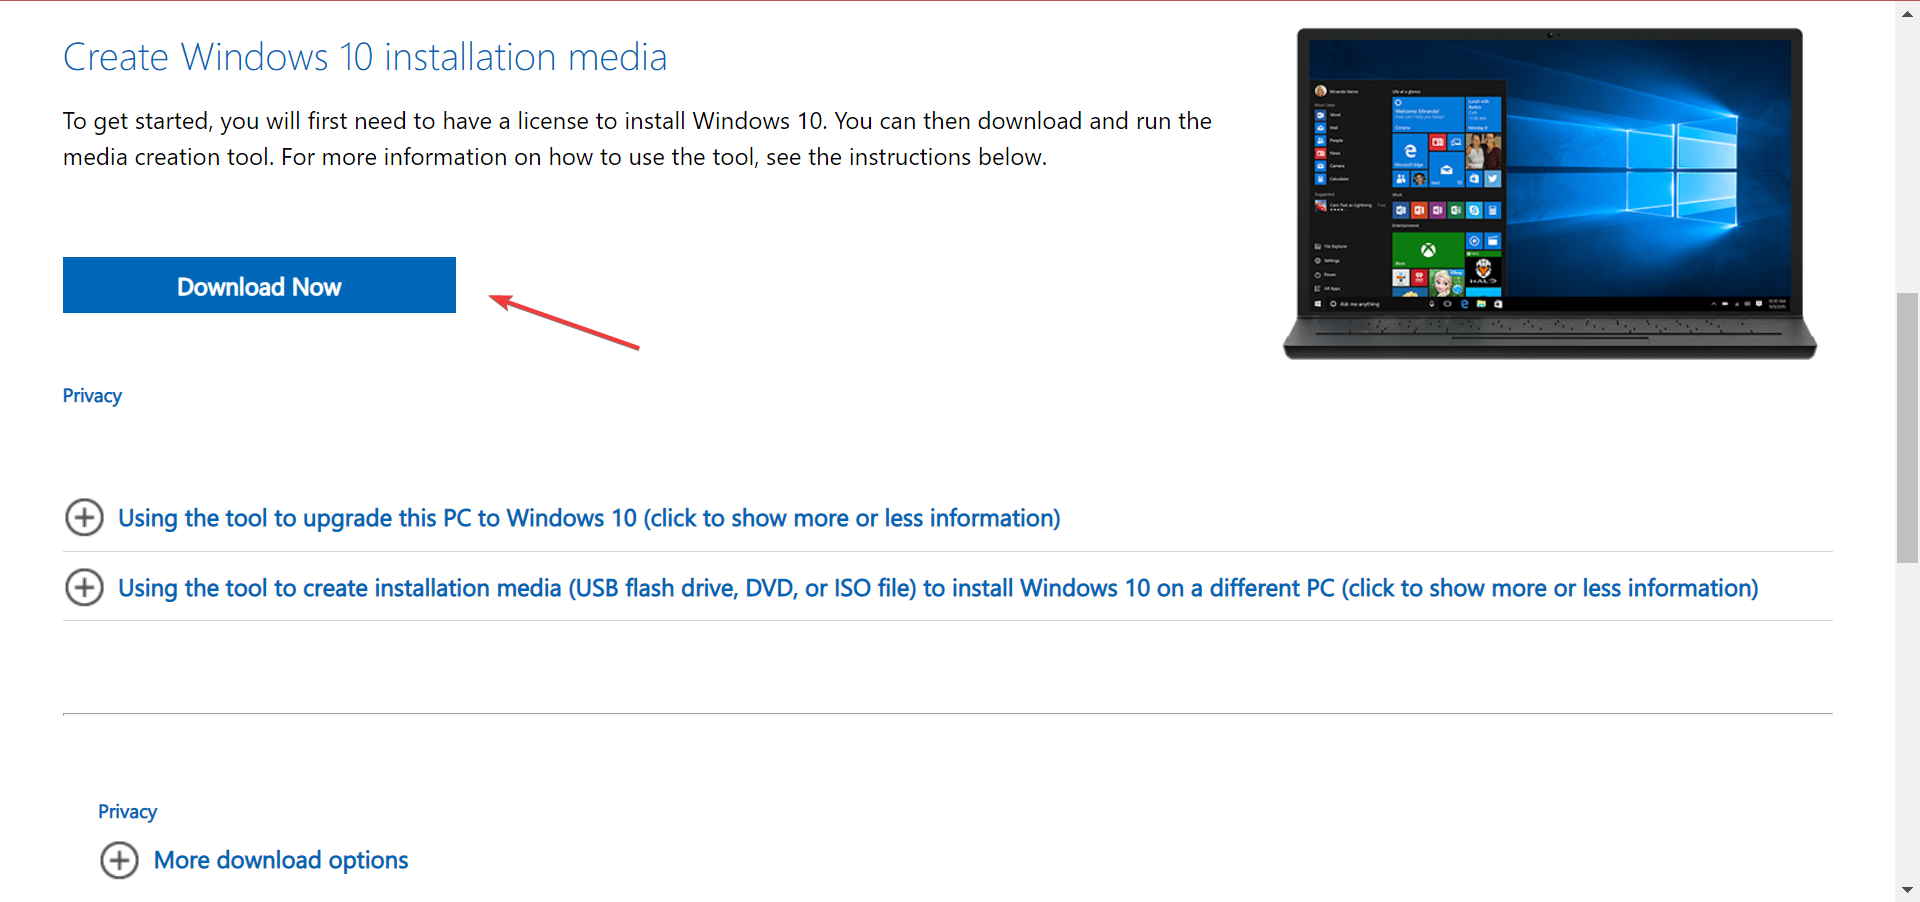Click the More download options link

click(x=281, y=860)
